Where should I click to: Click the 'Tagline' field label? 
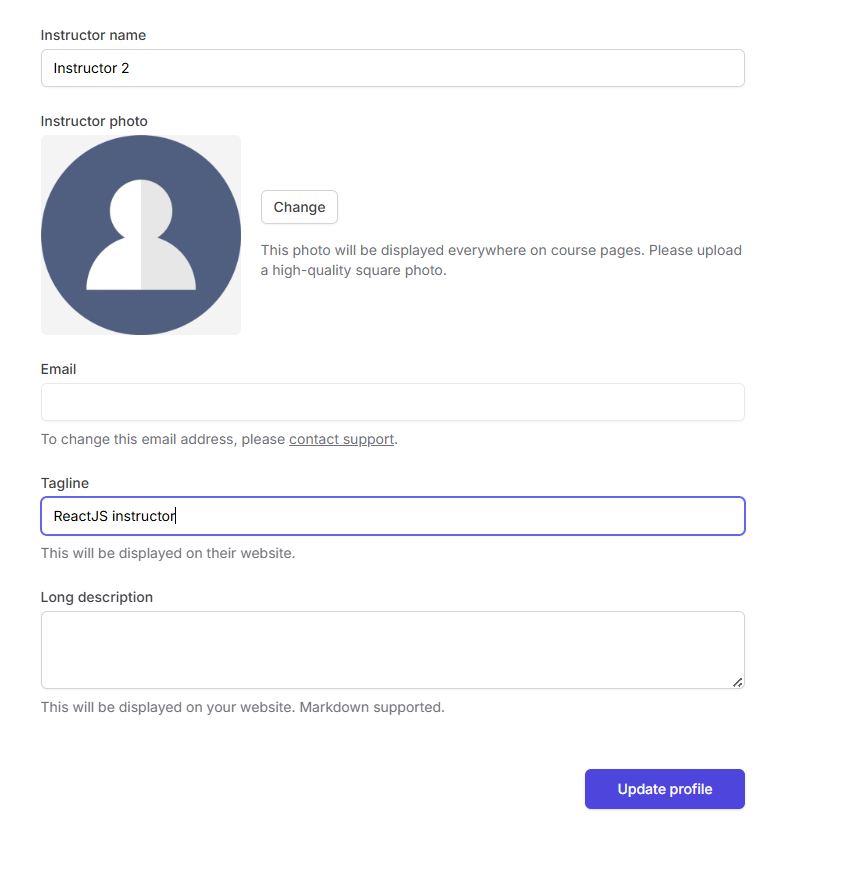pyautogui.click(x=65, y=483)
